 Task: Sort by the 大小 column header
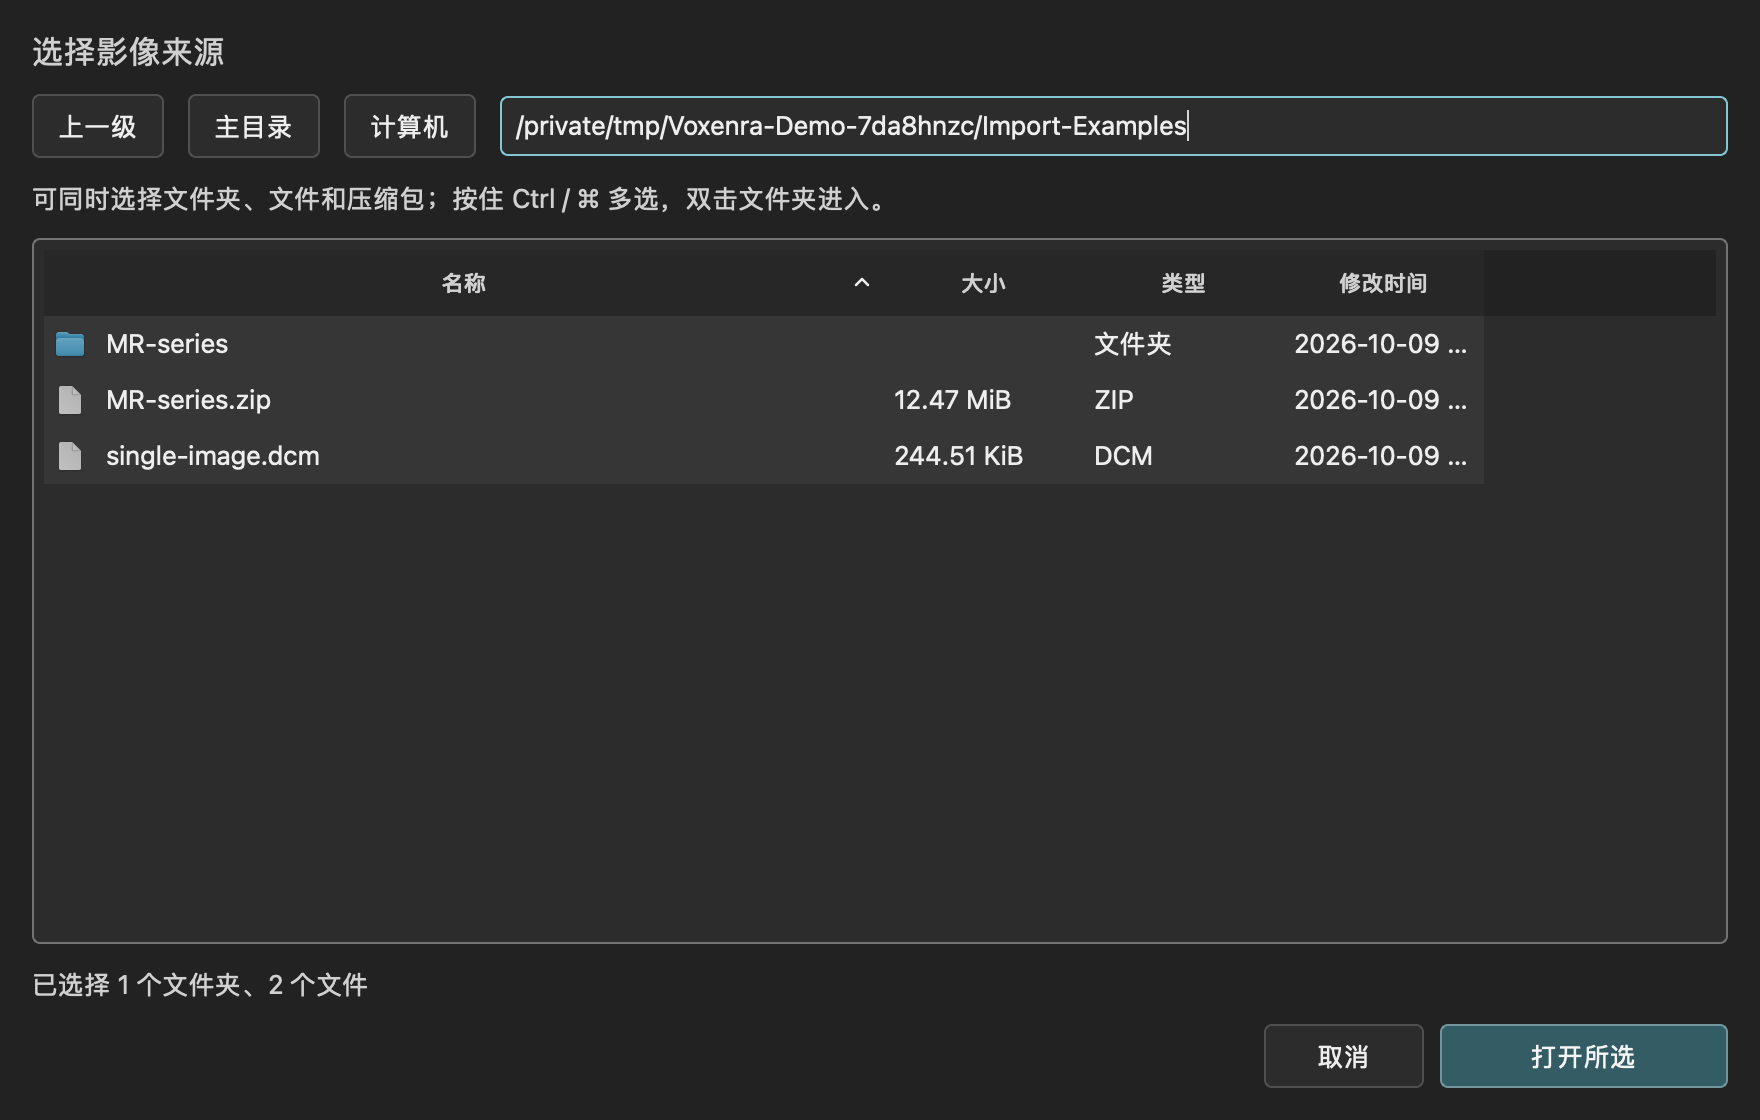pos(983,283)
